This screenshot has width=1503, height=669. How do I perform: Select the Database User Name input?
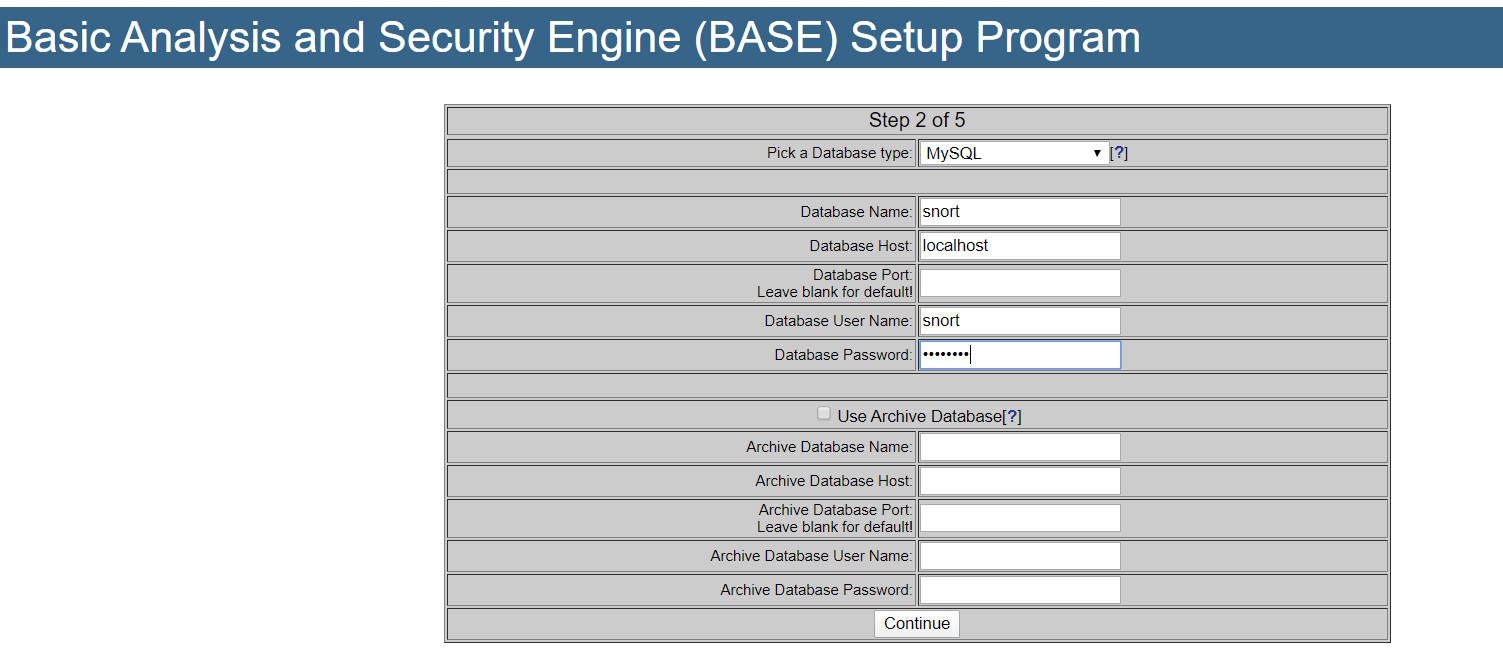1019,321
